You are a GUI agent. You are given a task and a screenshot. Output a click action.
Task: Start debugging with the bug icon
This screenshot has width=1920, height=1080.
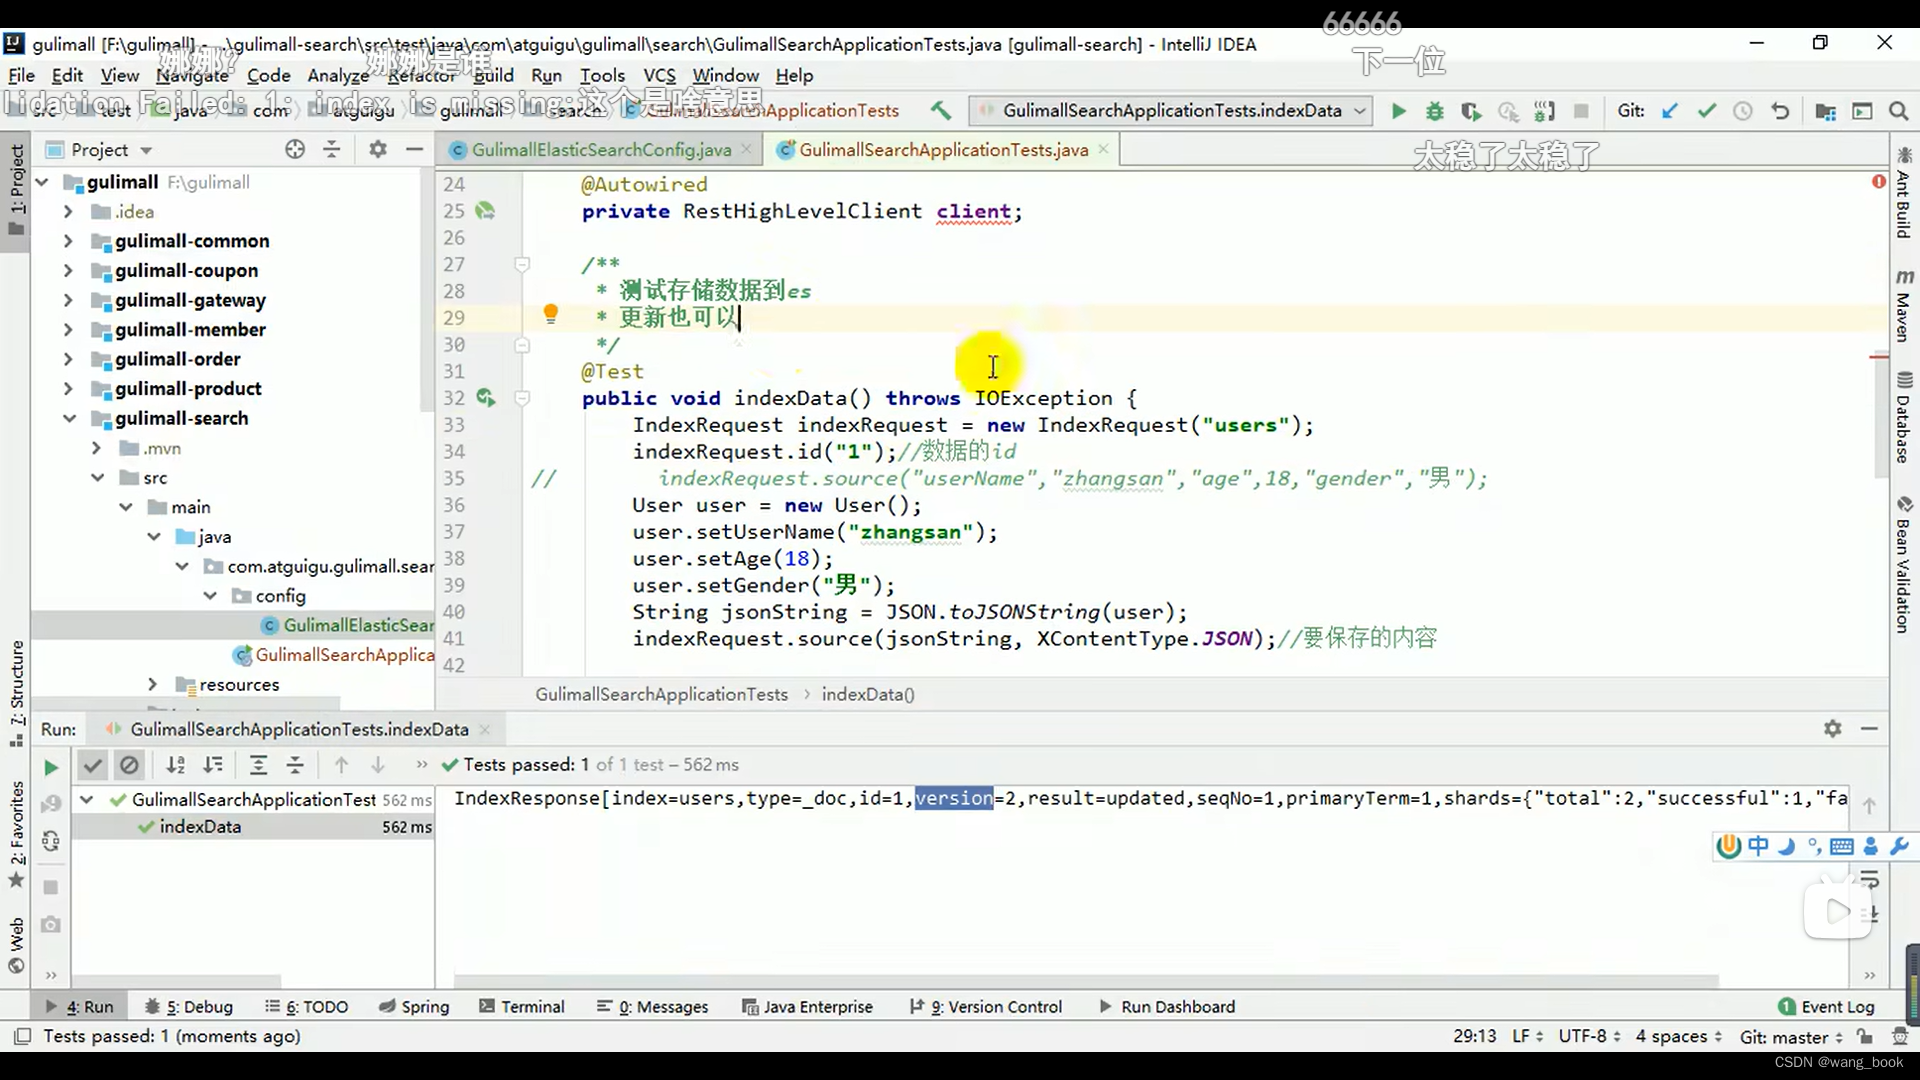tap(1434, 111)
